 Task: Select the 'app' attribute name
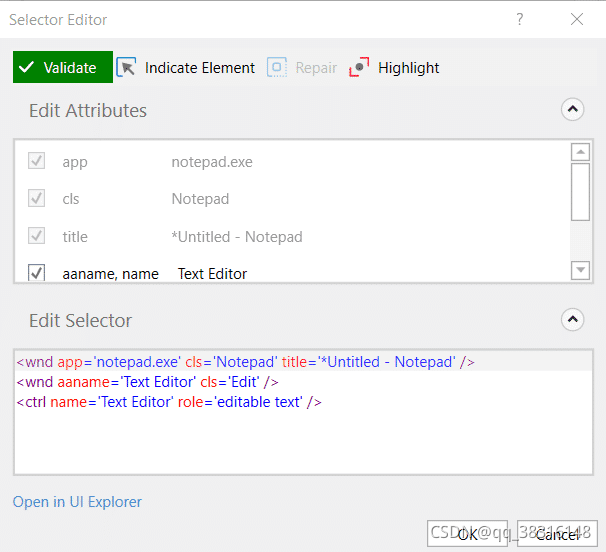[75, 162]
